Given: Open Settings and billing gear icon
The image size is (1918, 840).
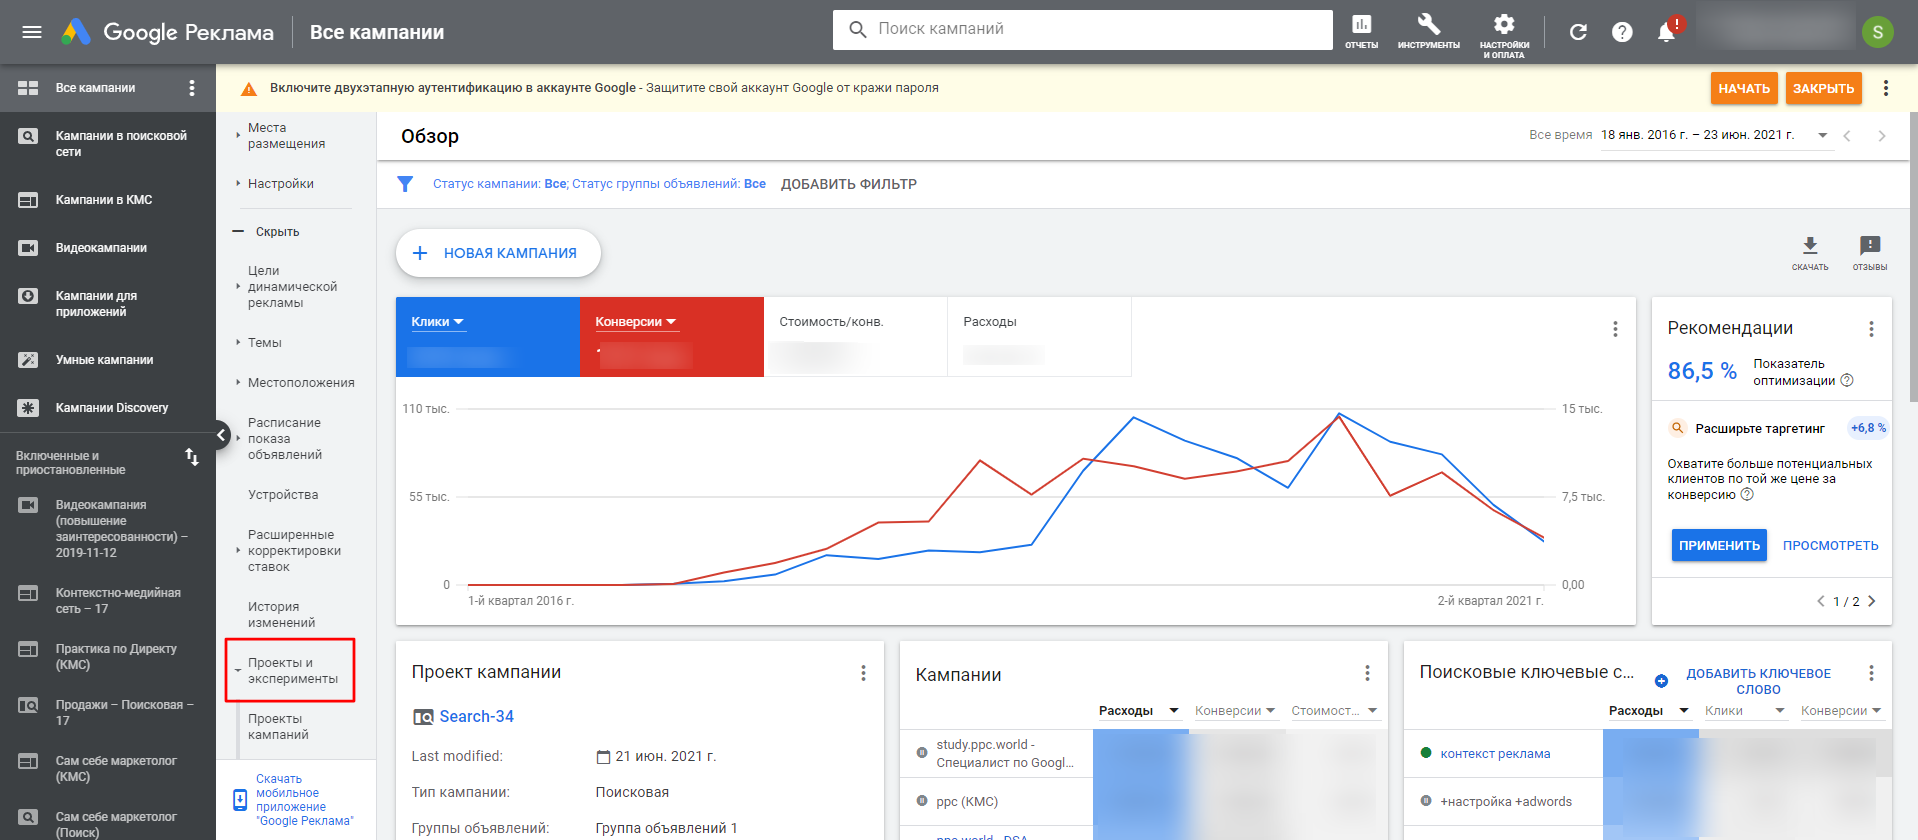Looking at the screenshot, I should point(1504,30).
